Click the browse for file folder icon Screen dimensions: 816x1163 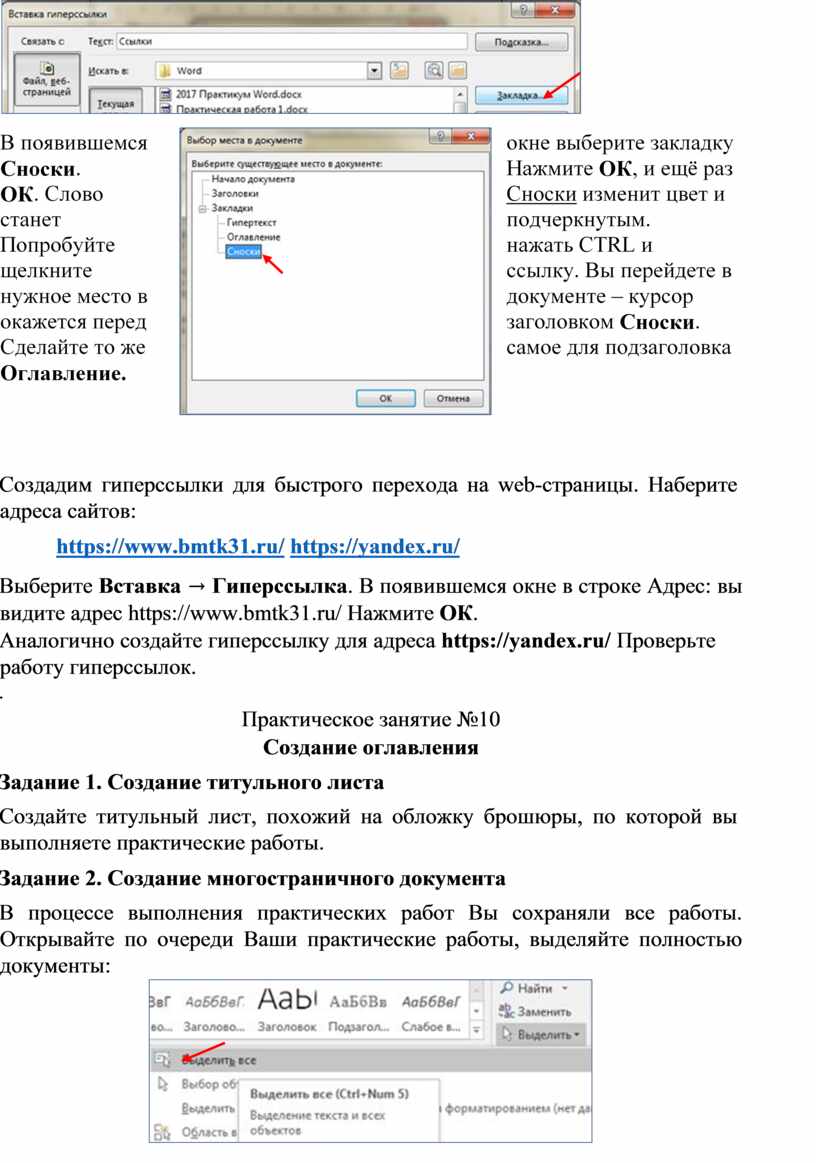click(x=457, y=70)
